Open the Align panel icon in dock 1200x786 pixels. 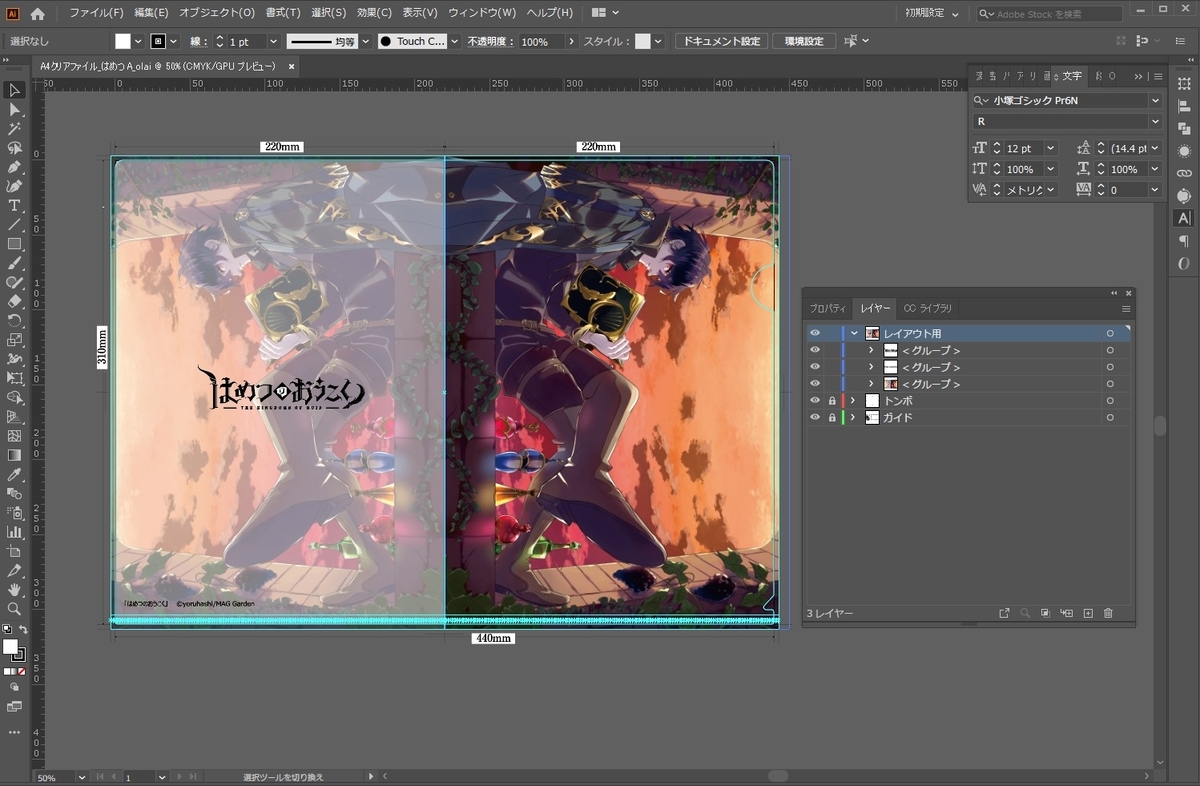1184,106
